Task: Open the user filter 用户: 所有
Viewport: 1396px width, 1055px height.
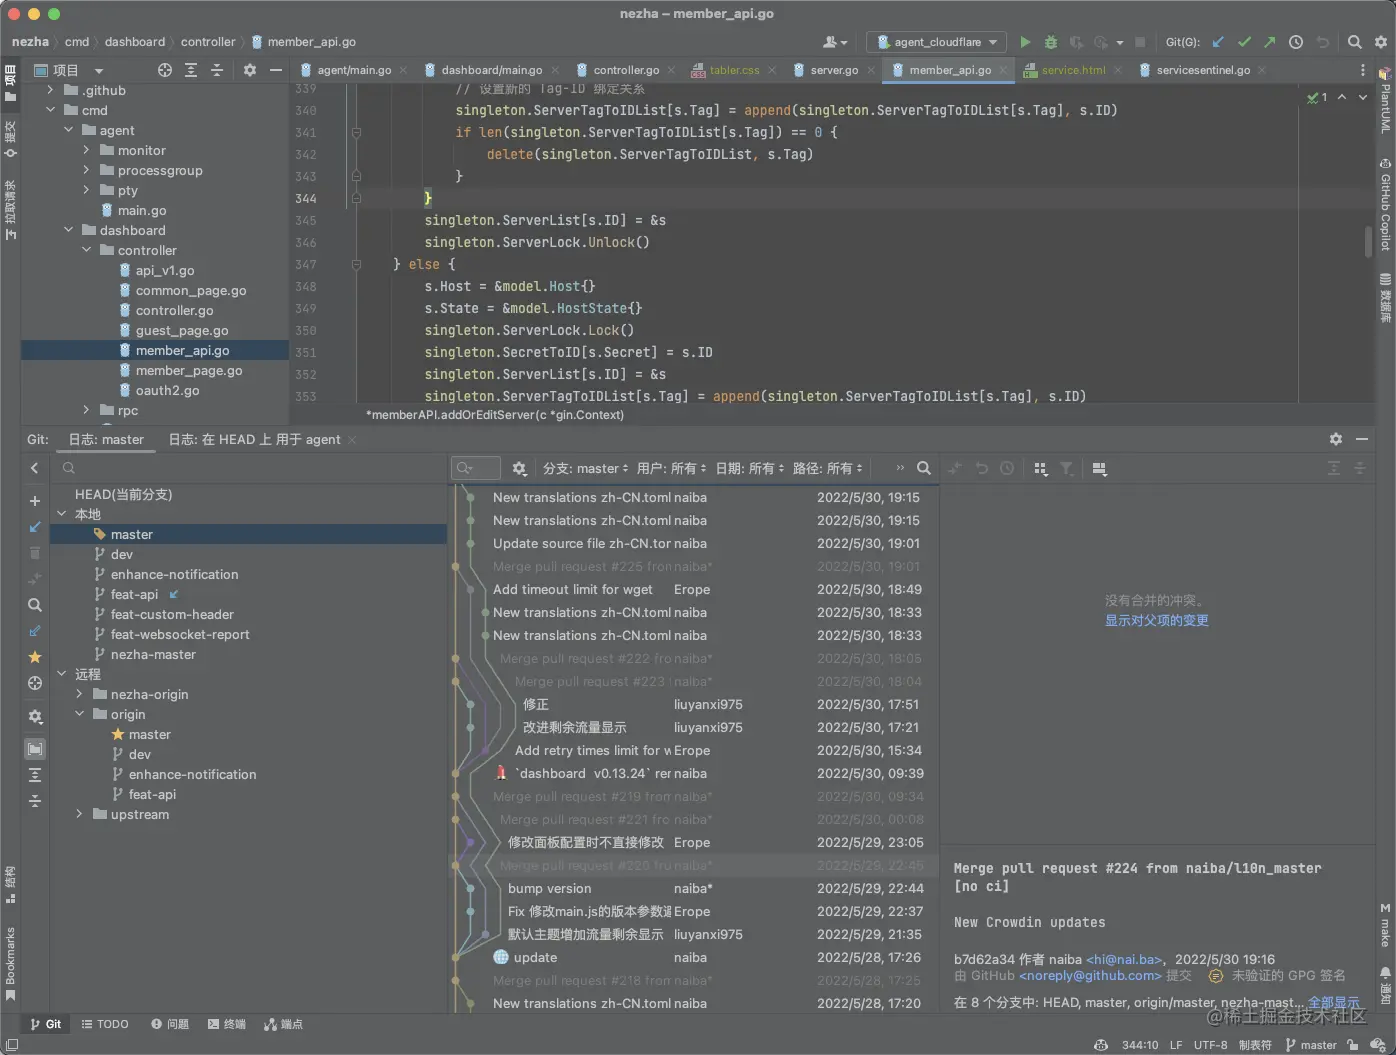Action: click(671, 468)
